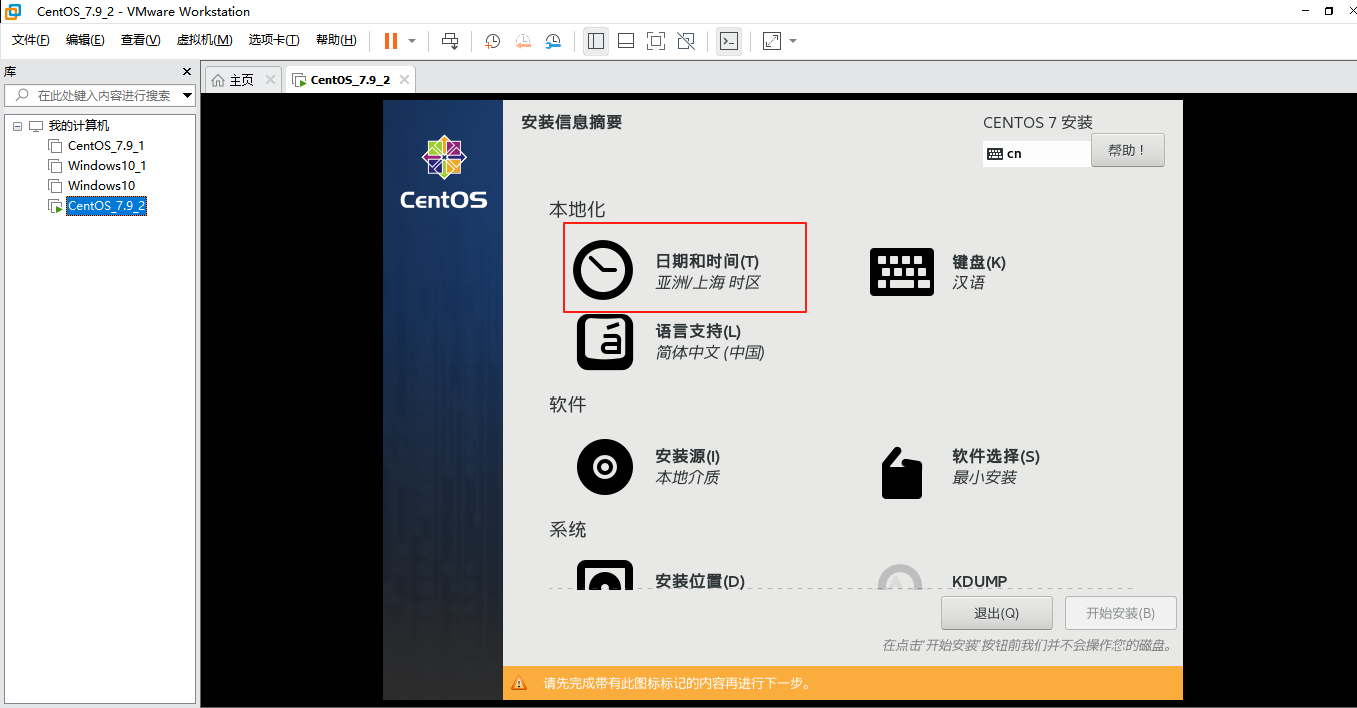Take a snapshot of this virtual machine

[x=493, y=41]
